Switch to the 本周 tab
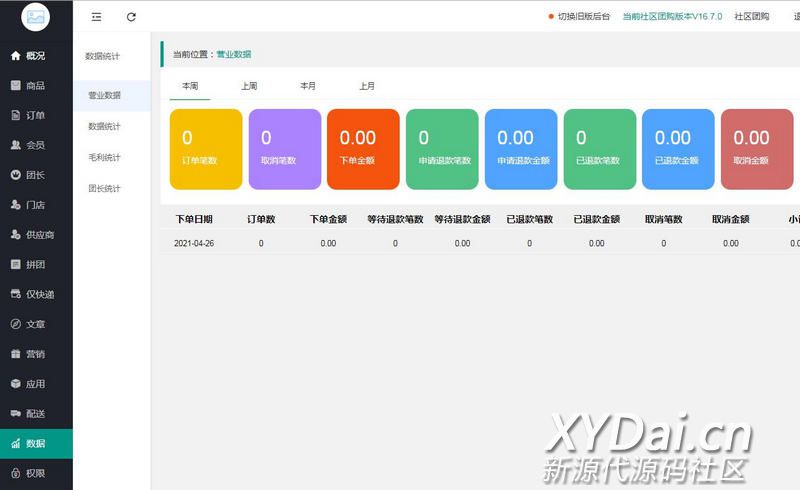This screenshot has height=490, width=800. [x=190, y=86]
